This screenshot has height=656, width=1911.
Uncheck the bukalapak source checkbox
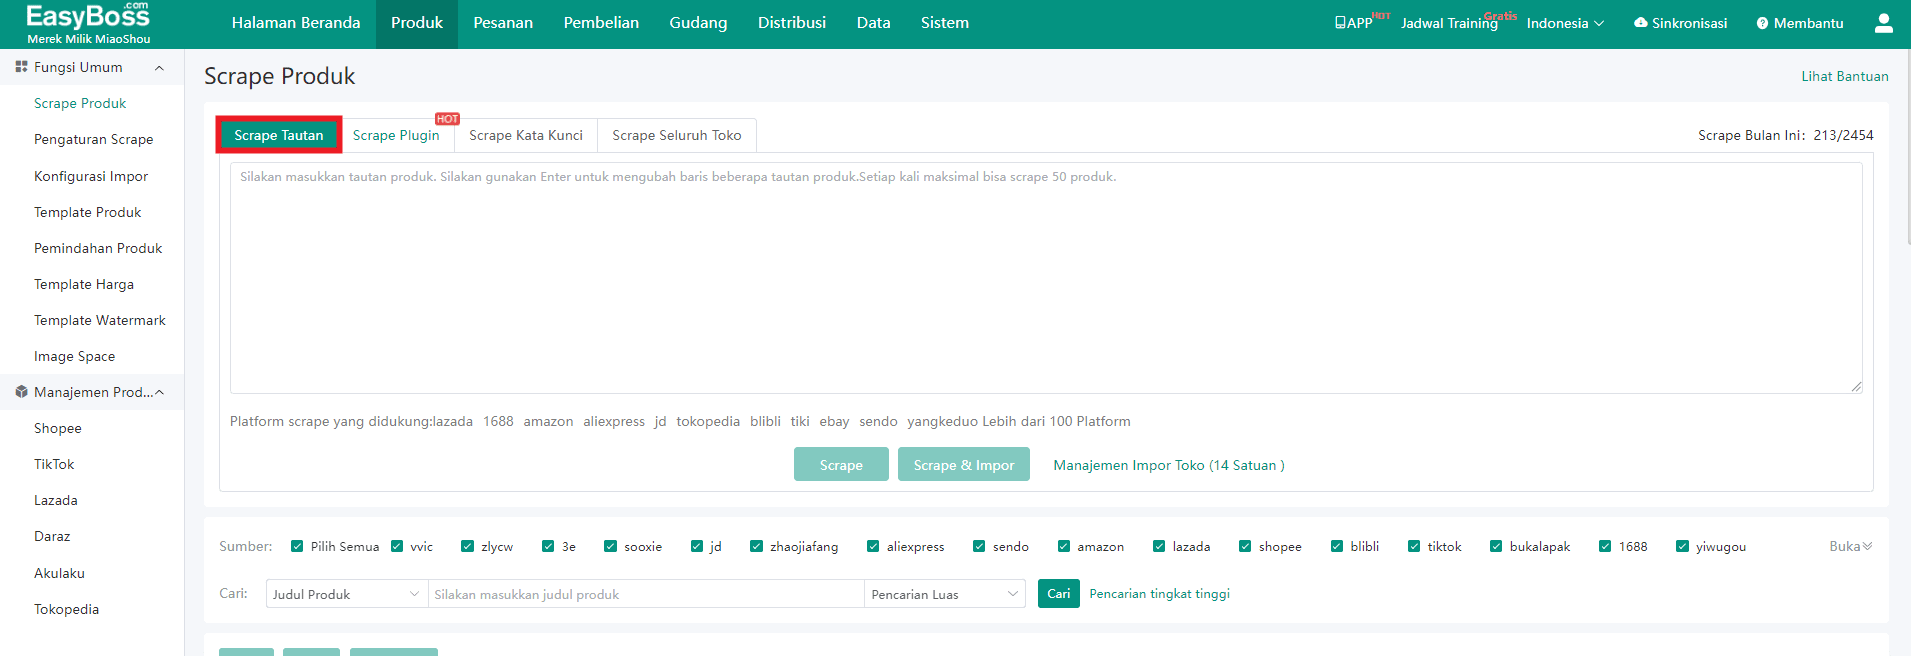click(1496, 546)
